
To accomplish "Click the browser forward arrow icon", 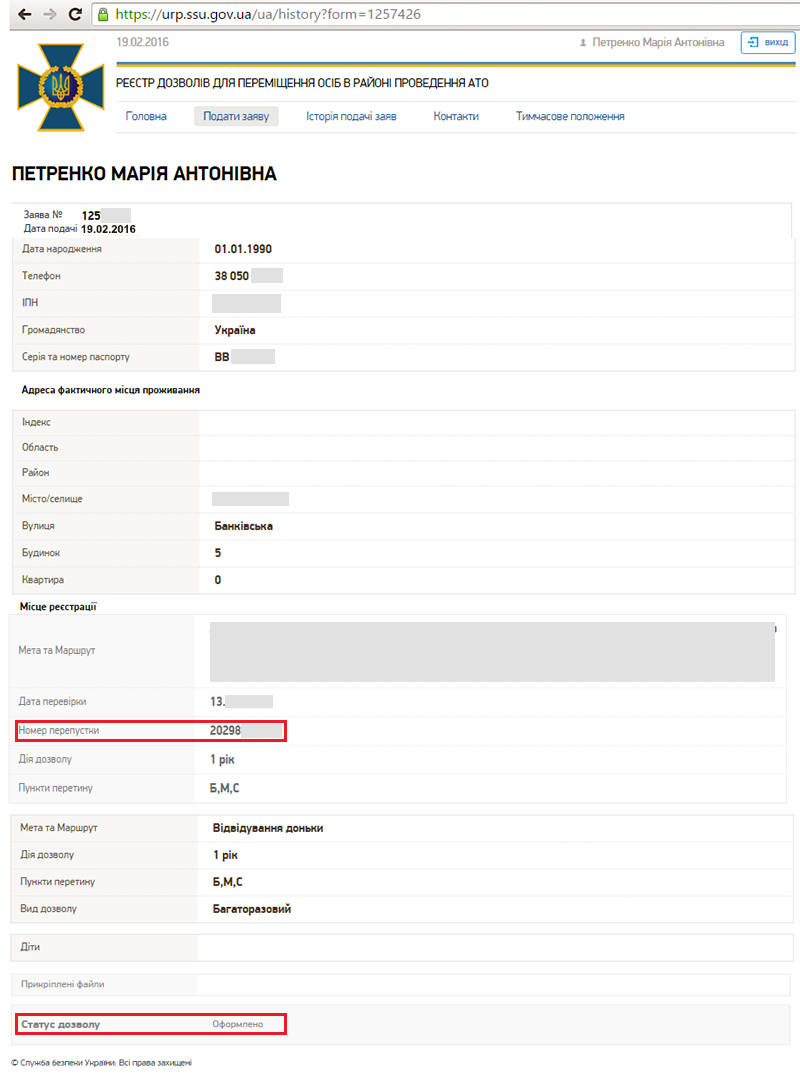I will tap(50, 14).
